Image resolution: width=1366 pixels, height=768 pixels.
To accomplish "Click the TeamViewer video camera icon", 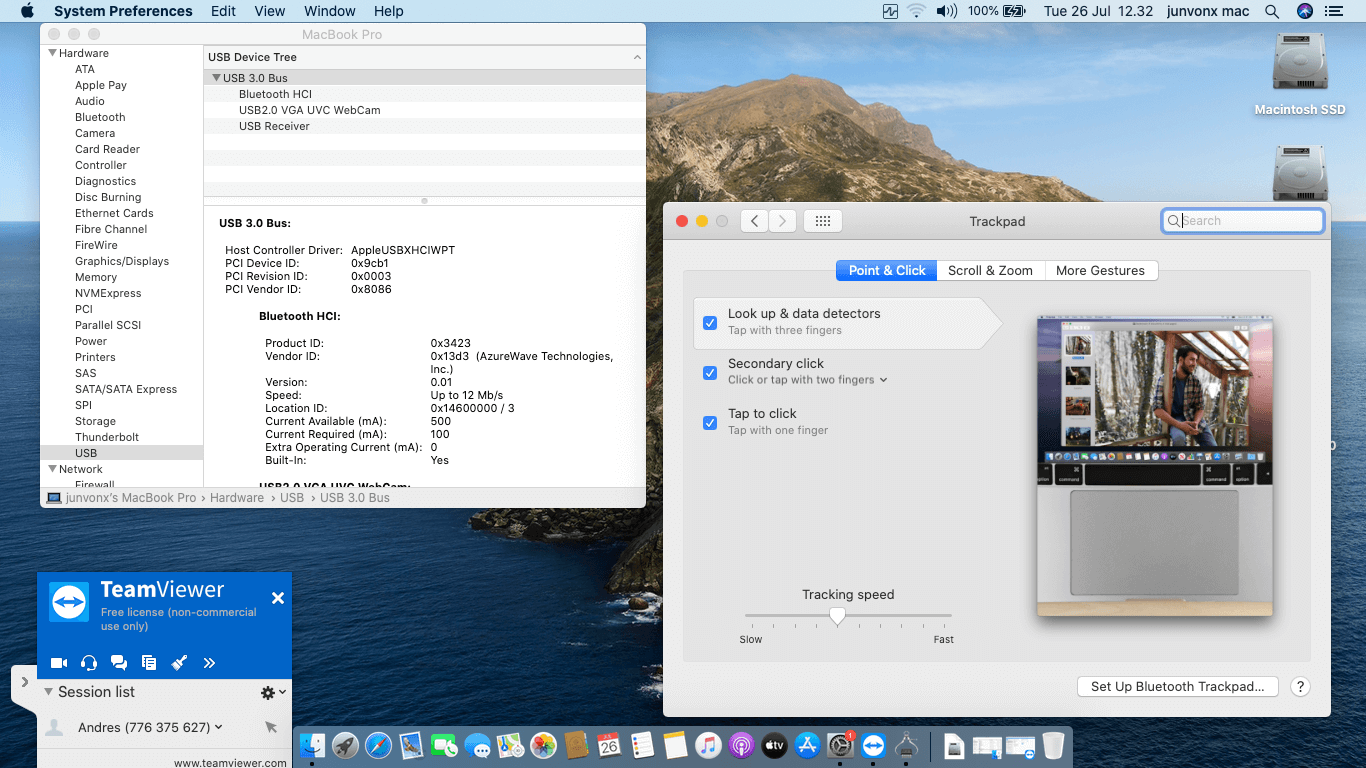I will 59,662.
